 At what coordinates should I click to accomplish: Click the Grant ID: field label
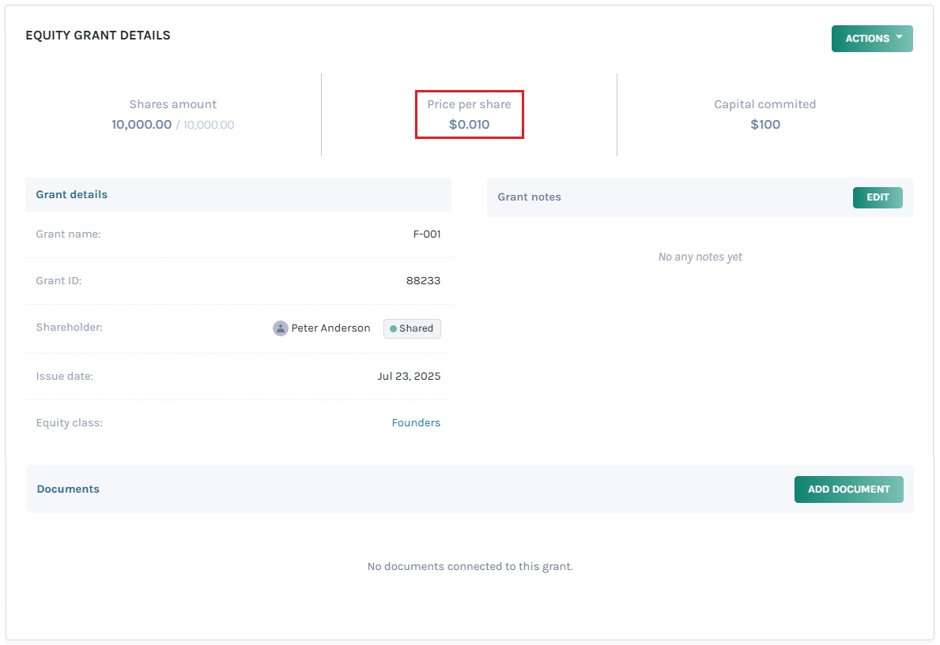coord(58,281)
